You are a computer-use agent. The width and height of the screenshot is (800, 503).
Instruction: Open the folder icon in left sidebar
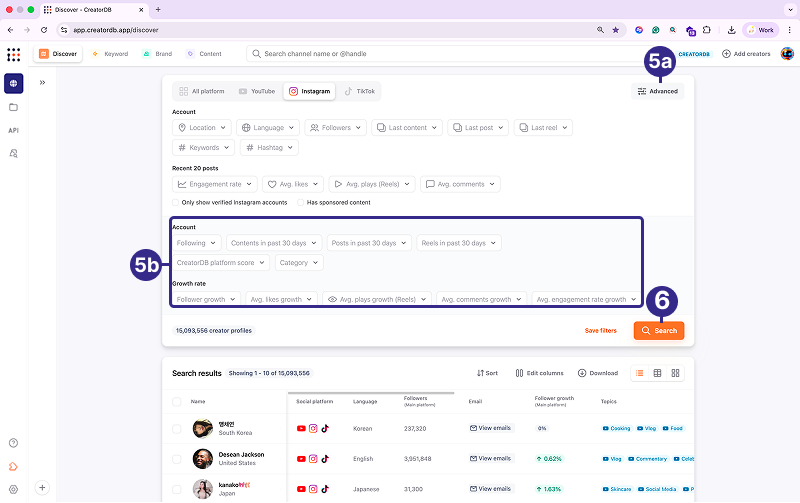(14, 107)
